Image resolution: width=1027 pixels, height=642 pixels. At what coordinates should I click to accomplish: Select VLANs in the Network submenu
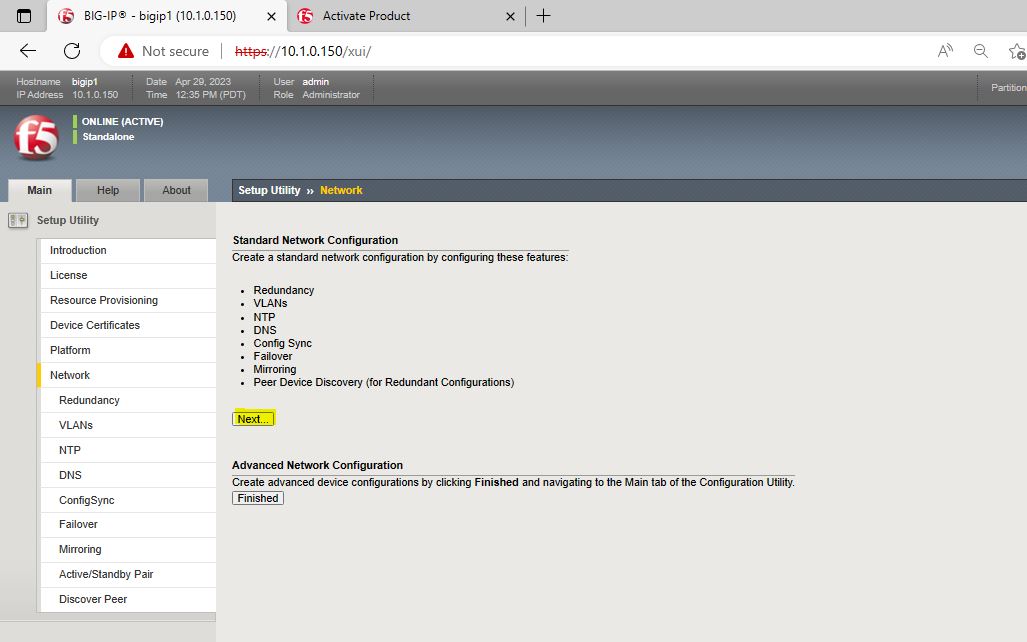click(76, 425)
